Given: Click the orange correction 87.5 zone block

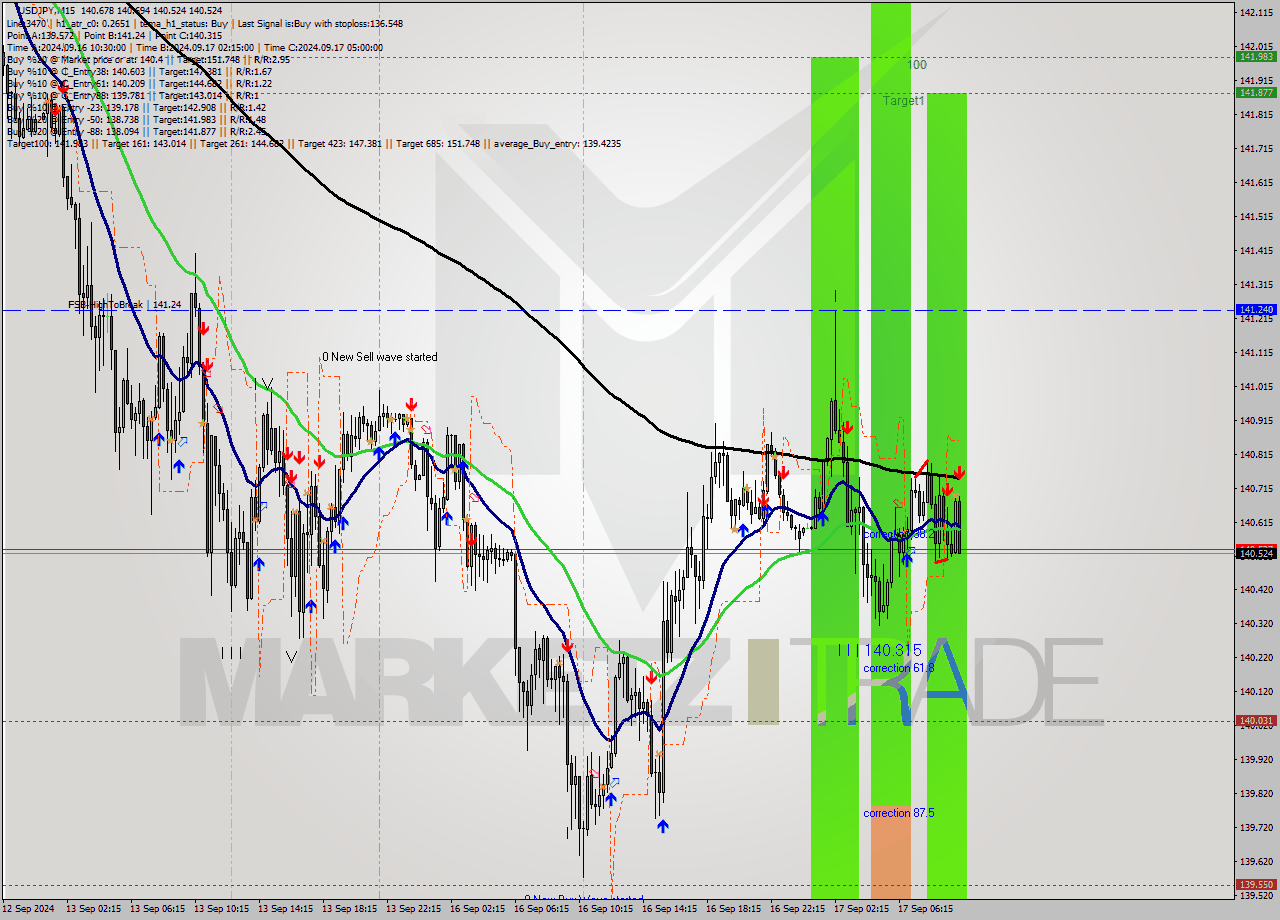Looking at the screenshot, I should point(891,851).
